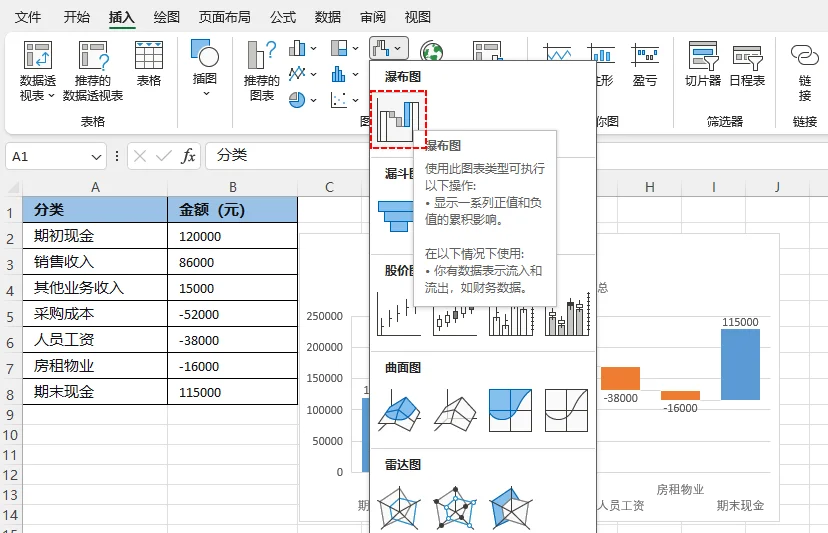Switch to the 视图 tab
This screenshot has height=533, width=828.
click(418, 17)
